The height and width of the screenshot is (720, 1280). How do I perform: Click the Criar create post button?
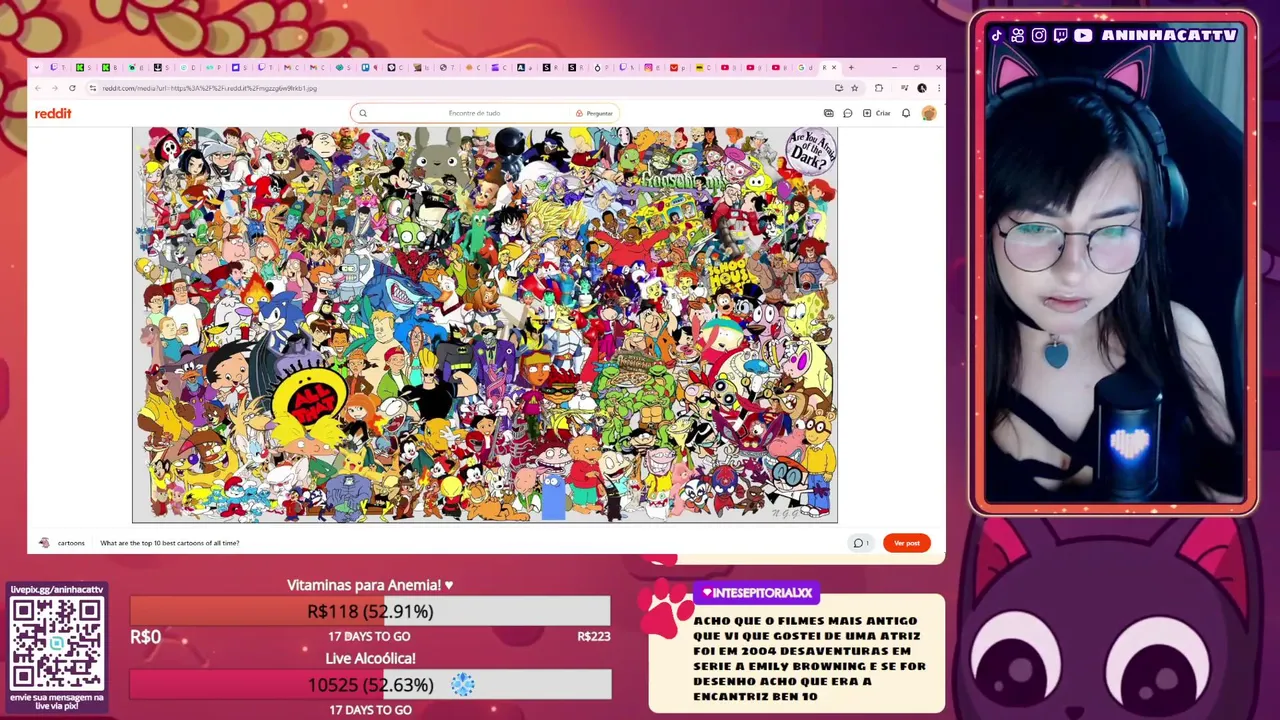pyautogui.click(x=877, y=113)
